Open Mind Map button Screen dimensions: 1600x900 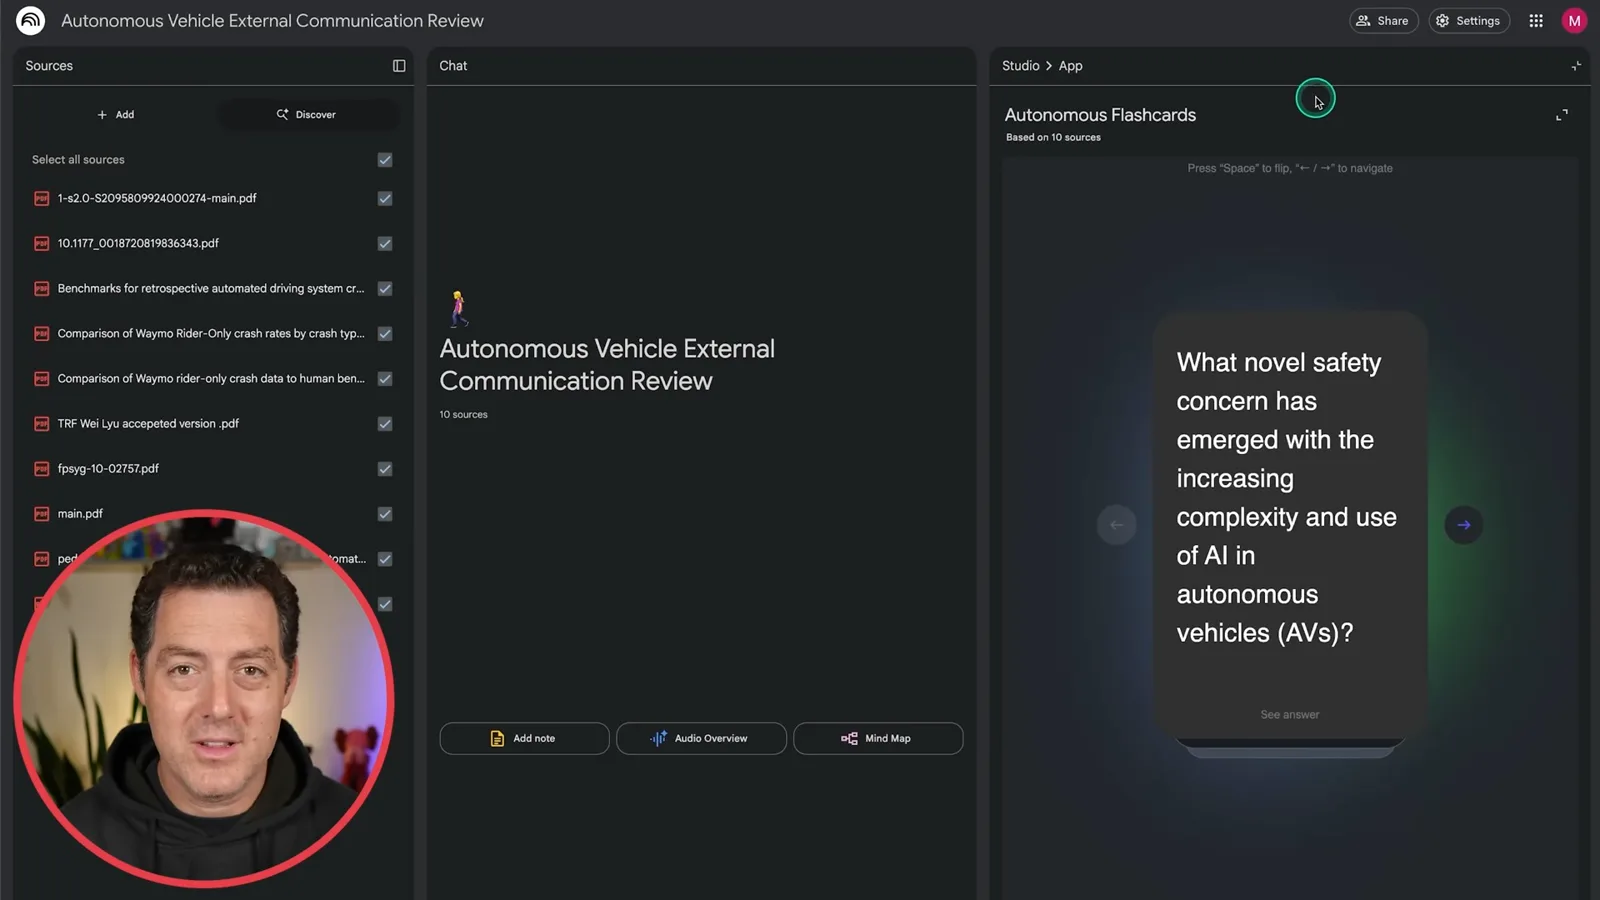[878, 738]
